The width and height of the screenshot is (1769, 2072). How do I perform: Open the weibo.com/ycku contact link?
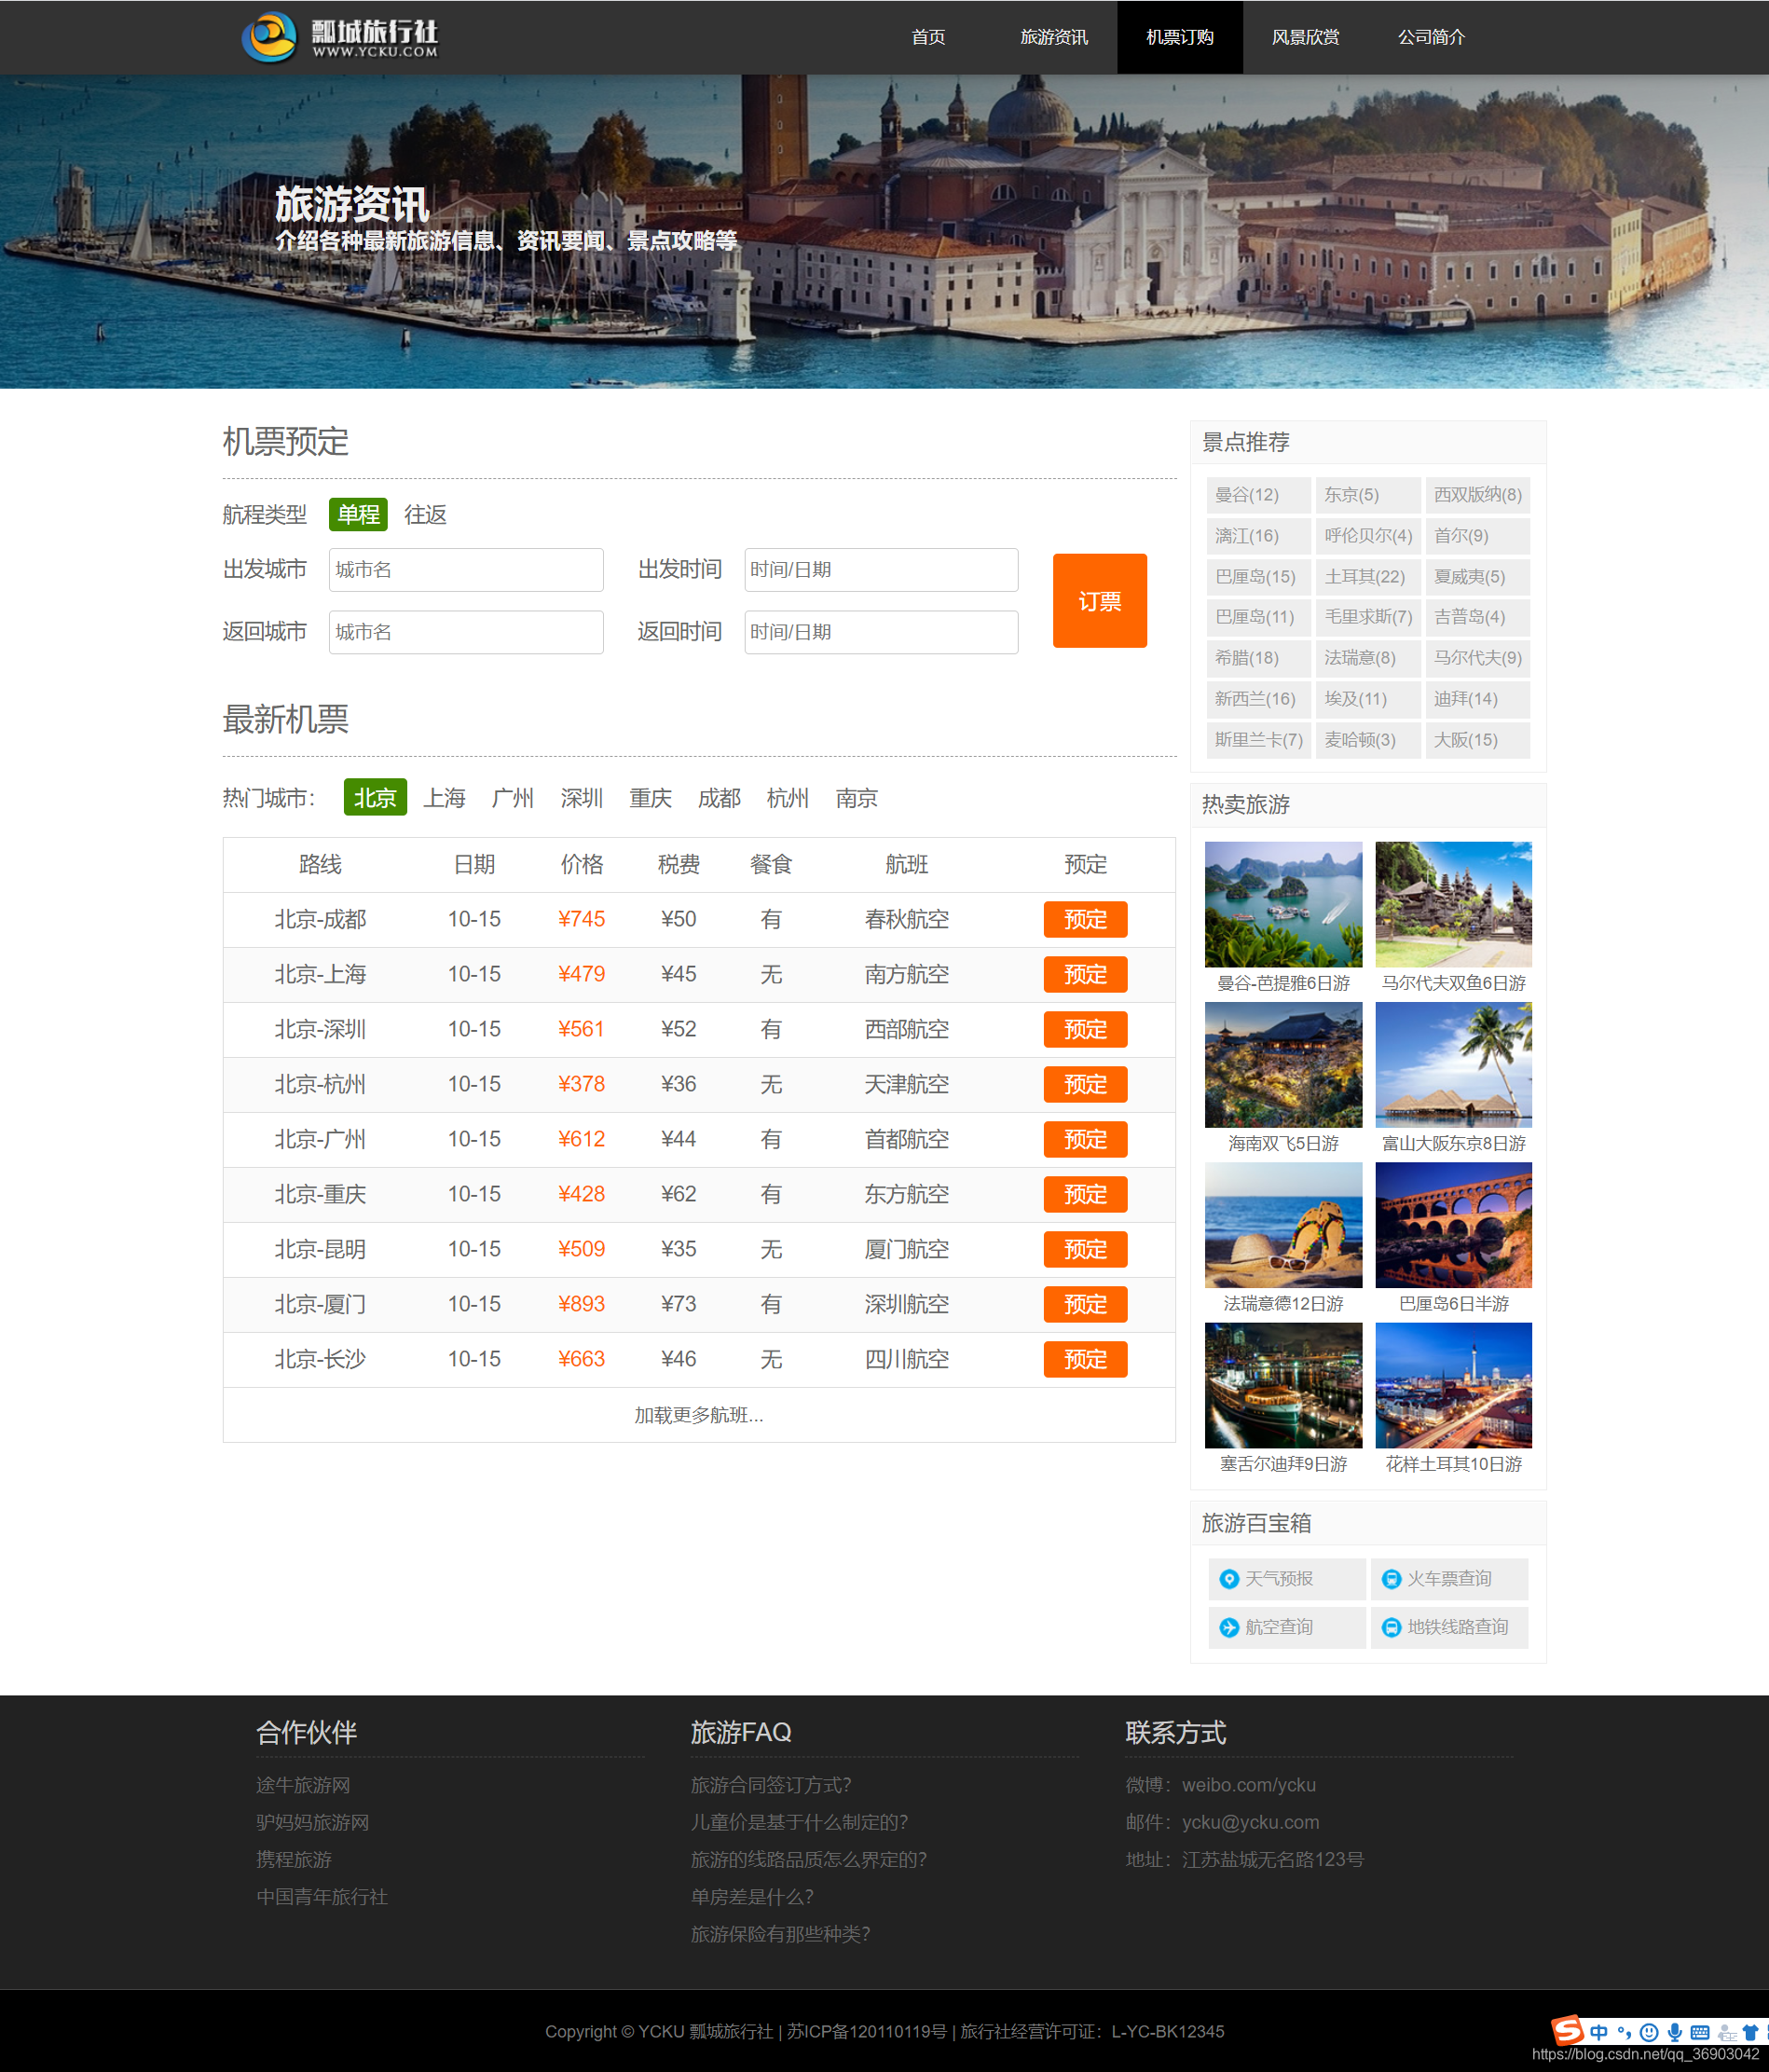(1249, 1785)
